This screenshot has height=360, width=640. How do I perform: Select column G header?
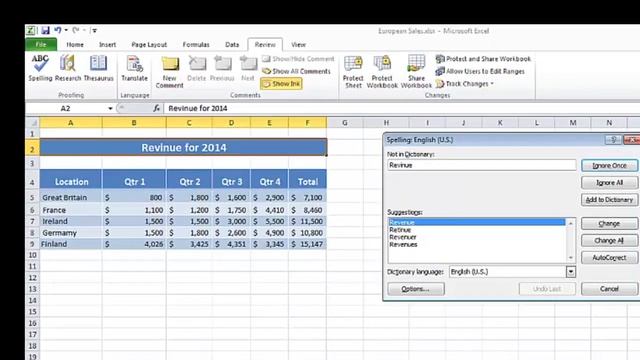pos(345,122)
